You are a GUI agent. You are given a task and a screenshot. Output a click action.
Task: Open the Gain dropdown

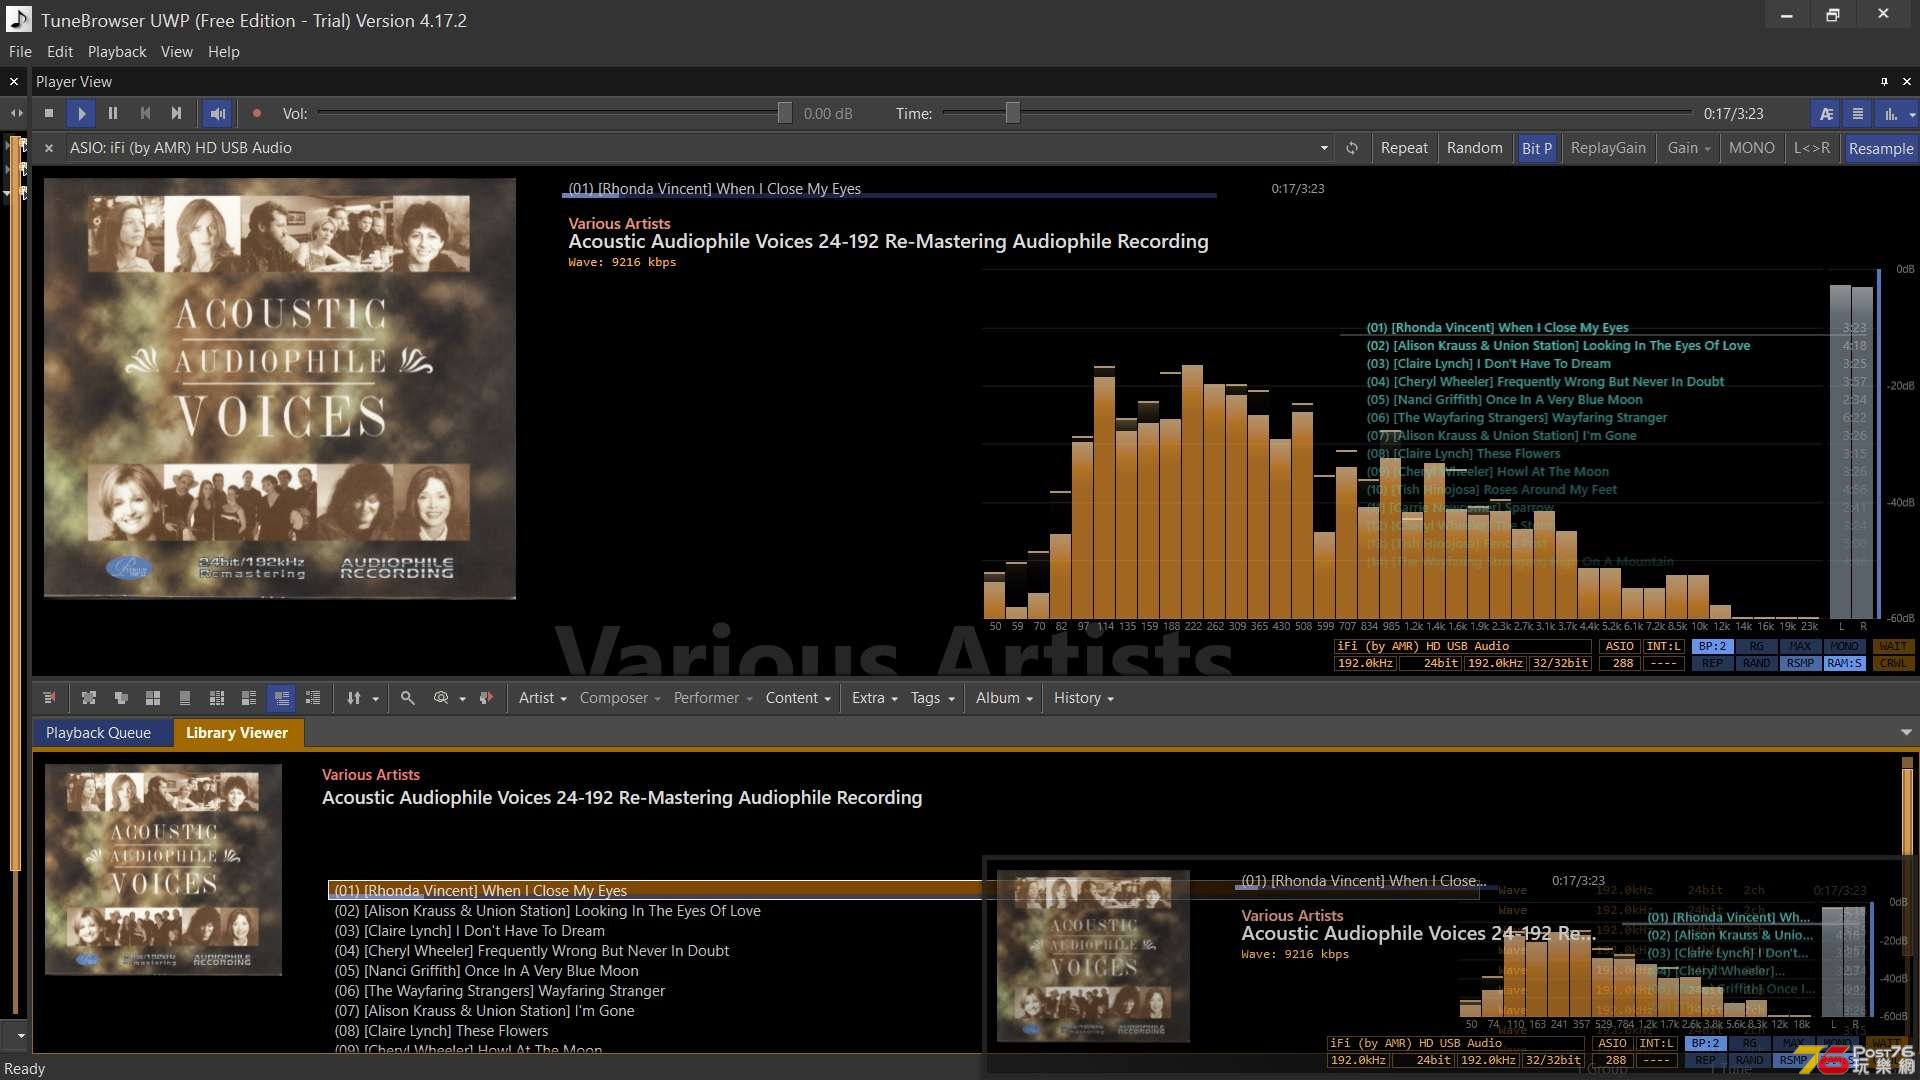tap(1689, 148)
